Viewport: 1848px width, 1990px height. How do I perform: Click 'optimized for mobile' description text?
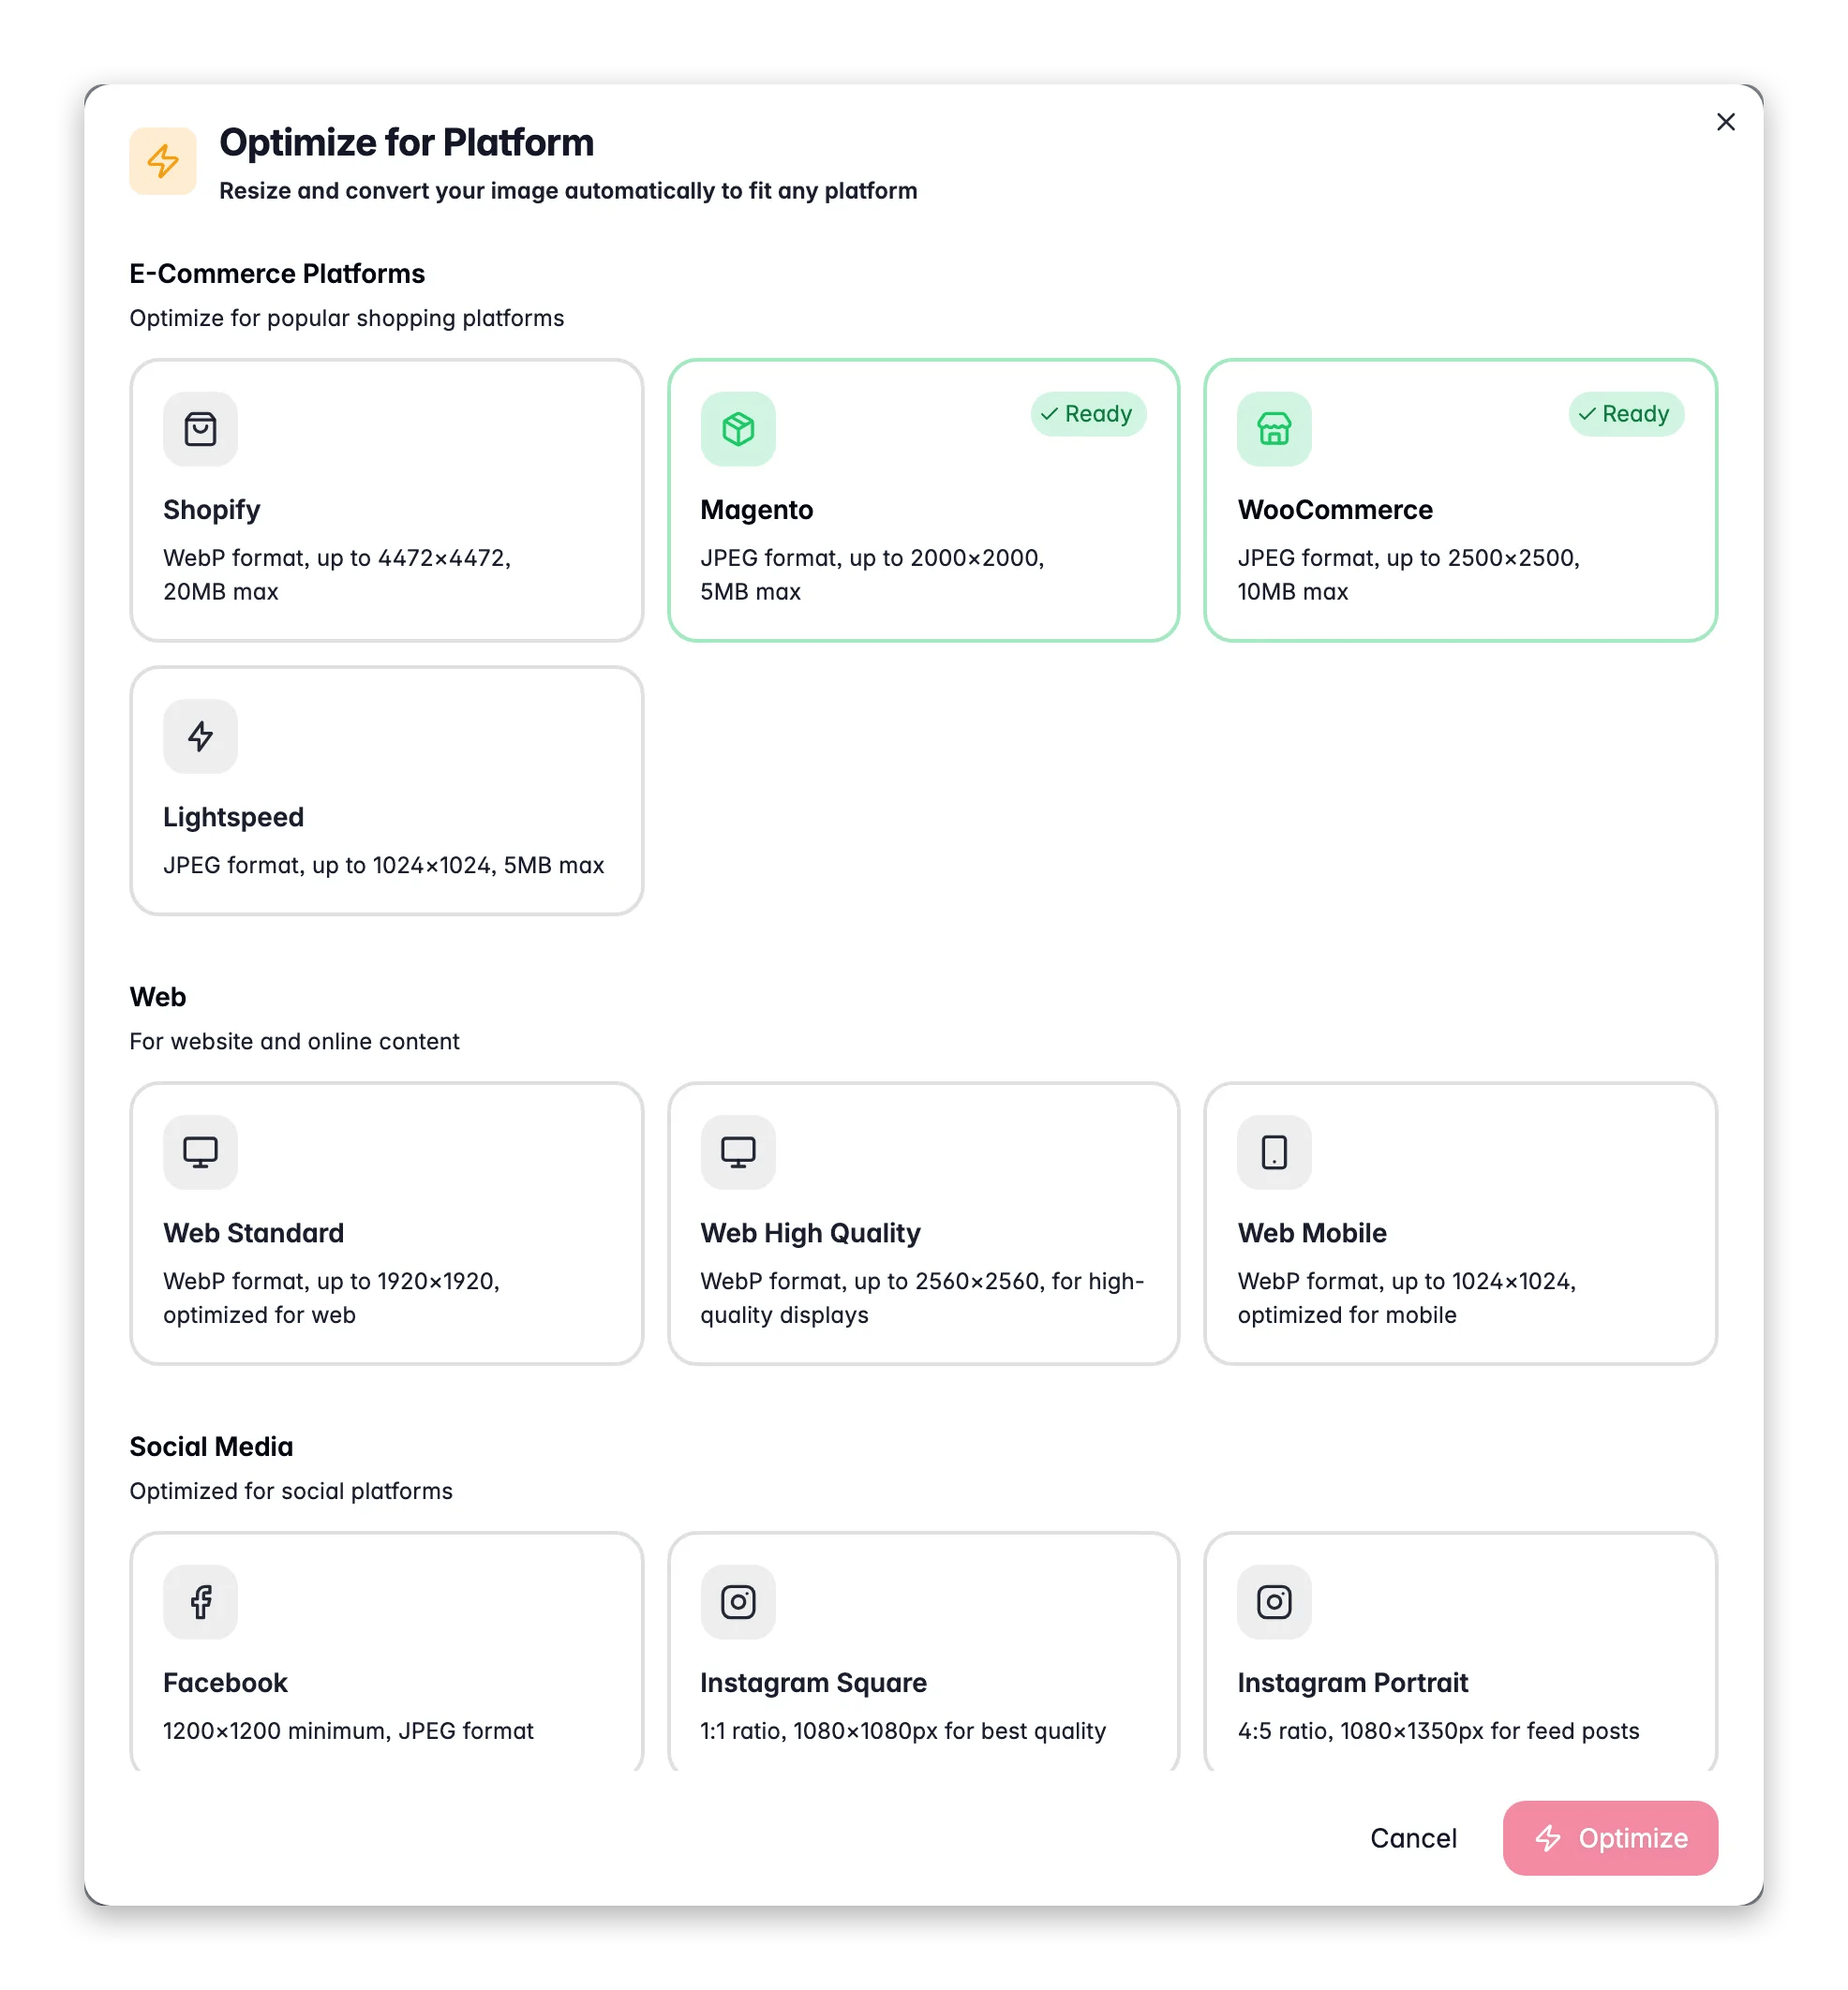pos(1347,1315)
